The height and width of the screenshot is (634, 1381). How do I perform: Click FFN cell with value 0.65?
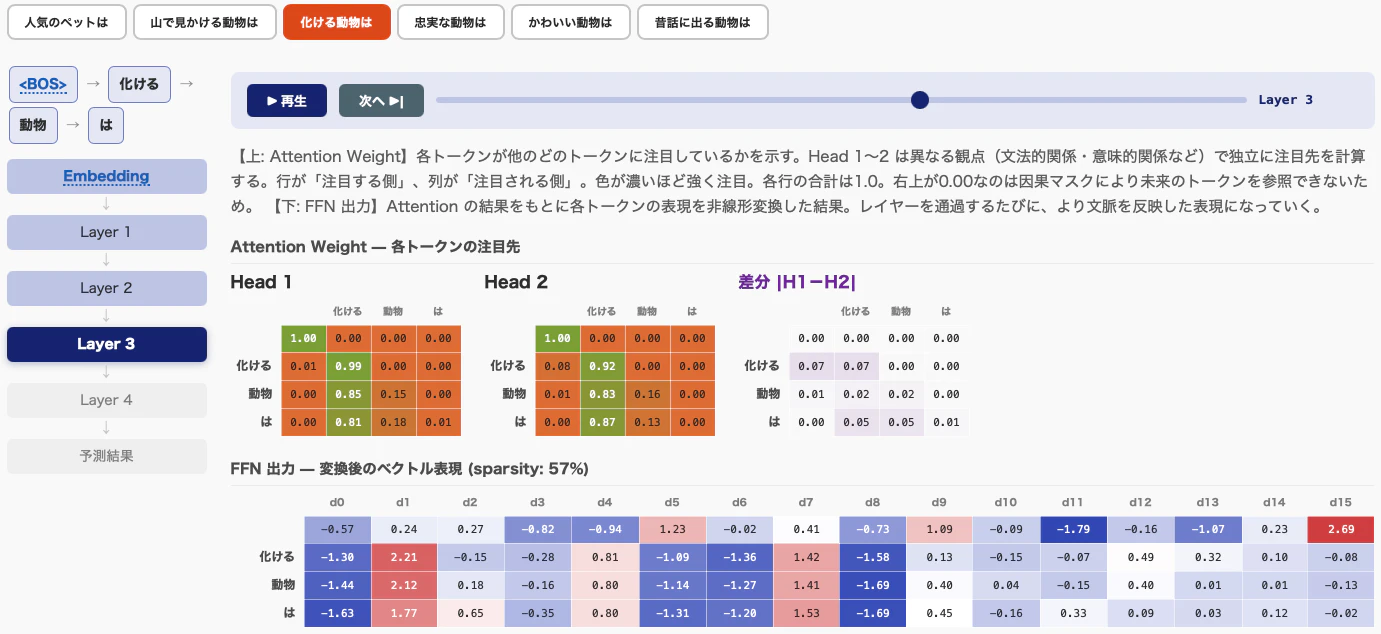[469, 613]
